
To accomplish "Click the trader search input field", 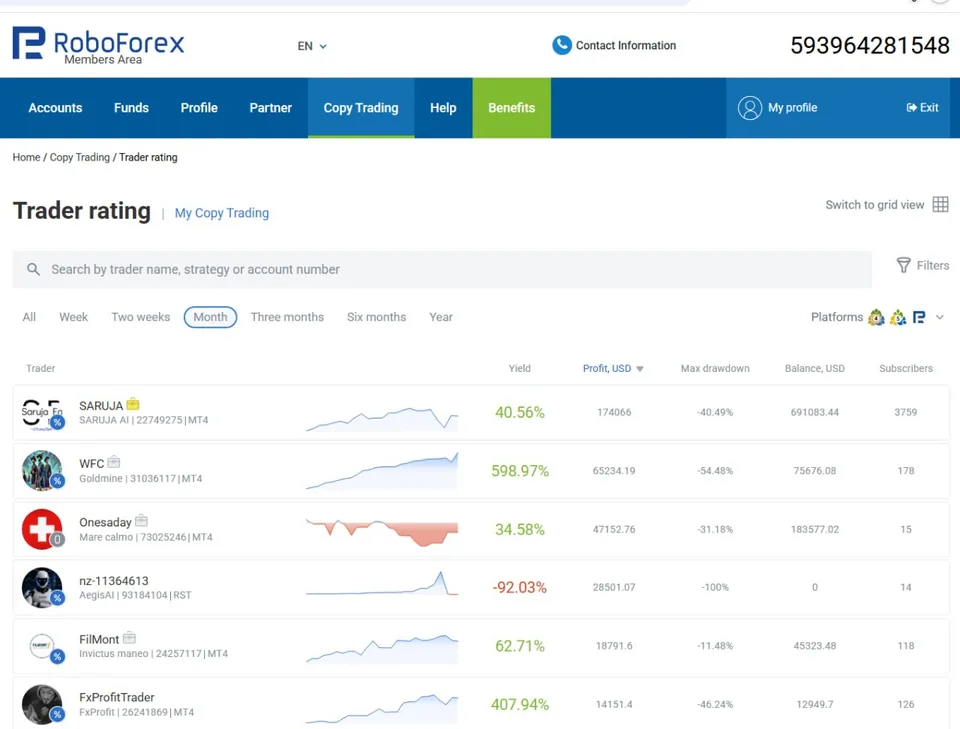I will (442, 269).
